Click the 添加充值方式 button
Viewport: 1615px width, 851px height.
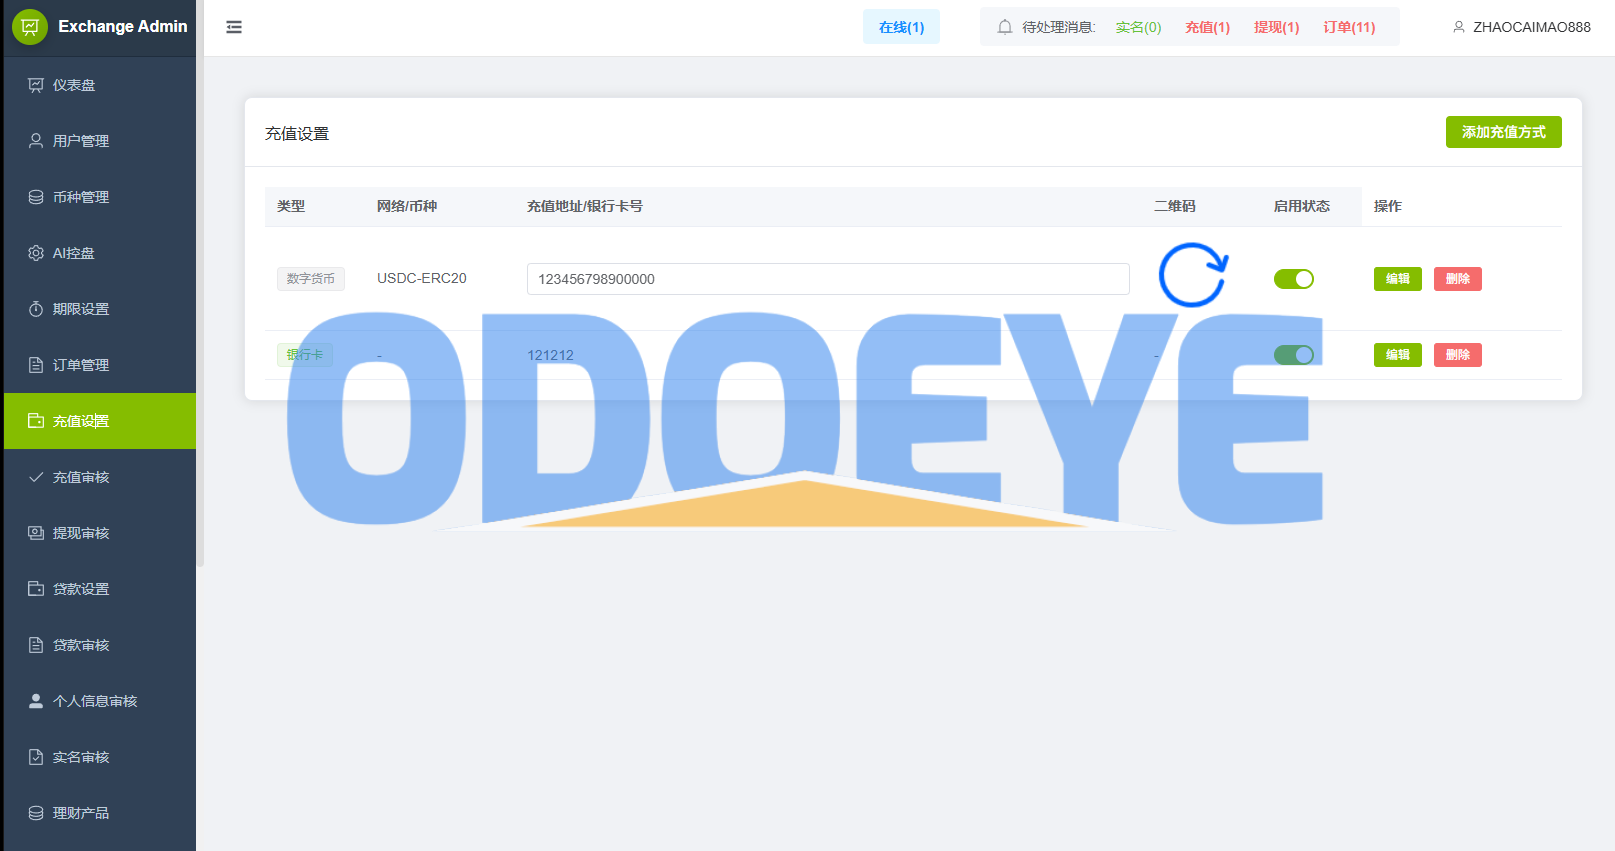click(1503, 132)
